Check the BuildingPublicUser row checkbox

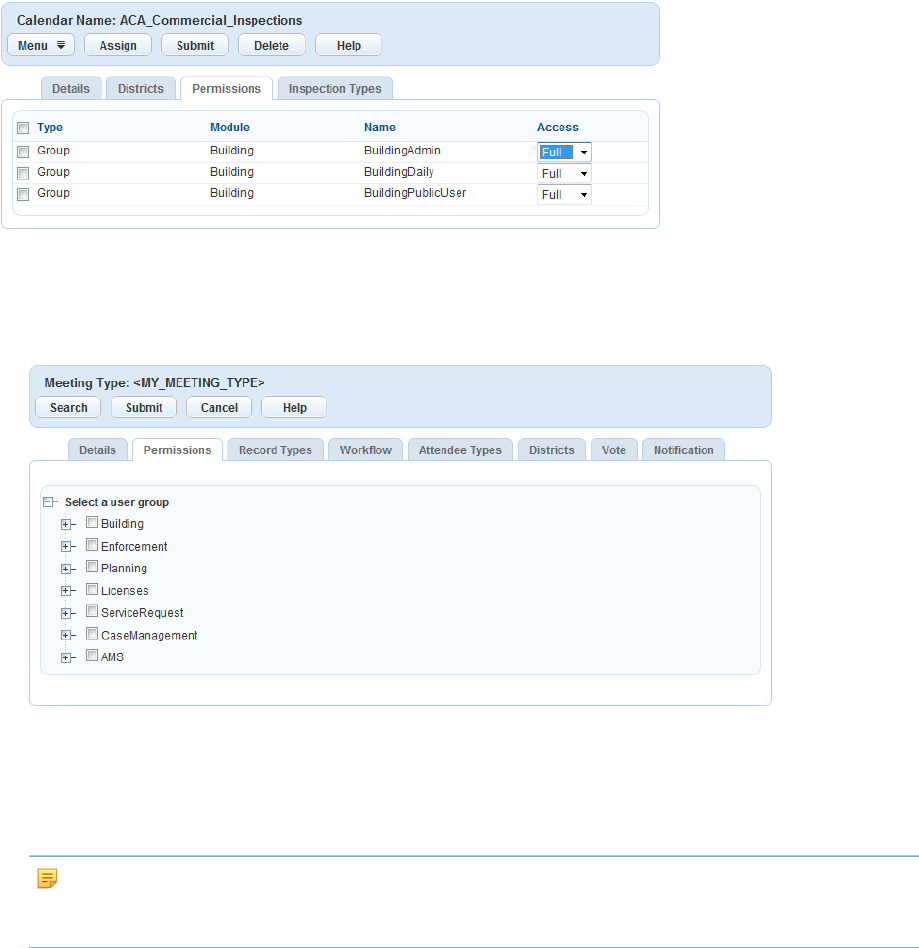(23, 194)
